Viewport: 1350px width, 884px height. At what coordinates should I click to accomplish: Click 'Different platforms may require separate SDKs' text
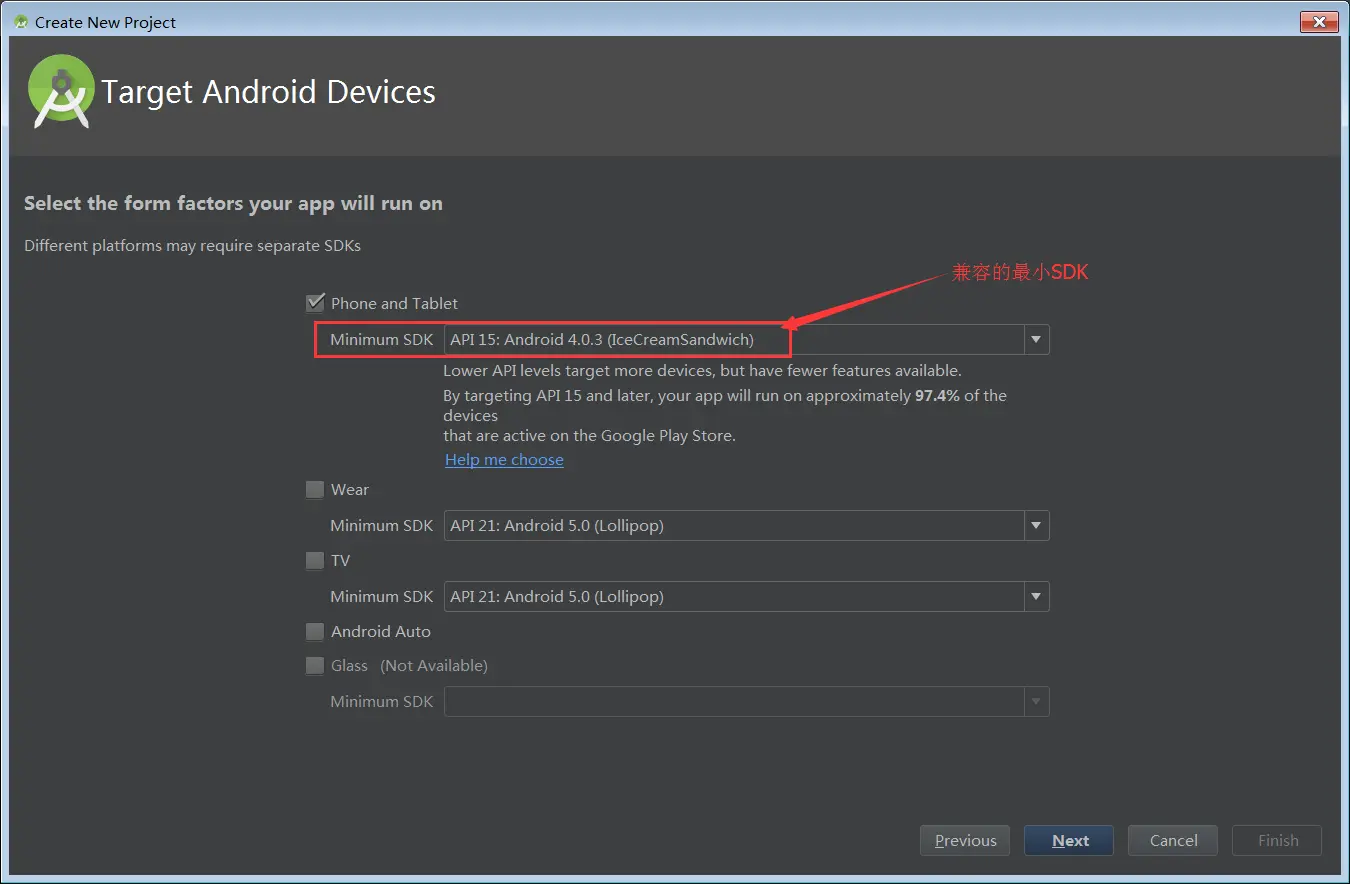pyautogui.click(x=193, y=246)
